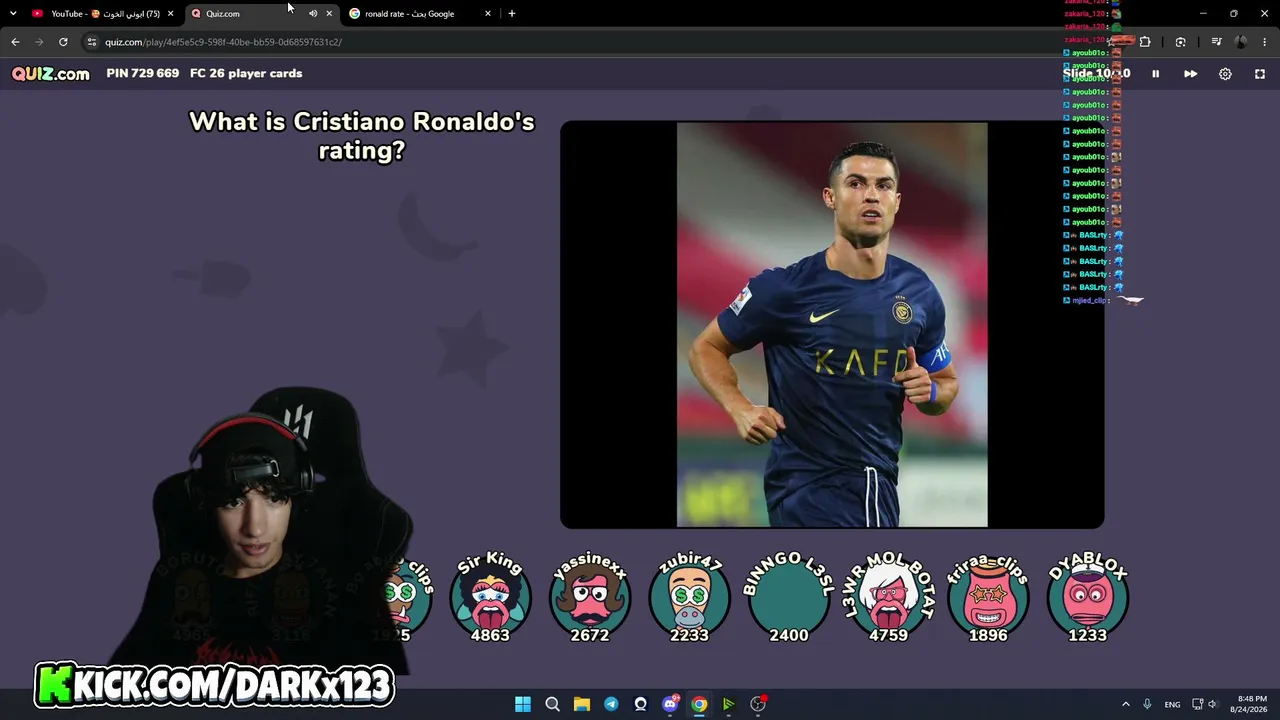Image resolution: width=1280 pixels, height=720 pixels.
Task: Skip forward to the next quiz slide
Action: pyautogui.click(x=1190, y=73)
